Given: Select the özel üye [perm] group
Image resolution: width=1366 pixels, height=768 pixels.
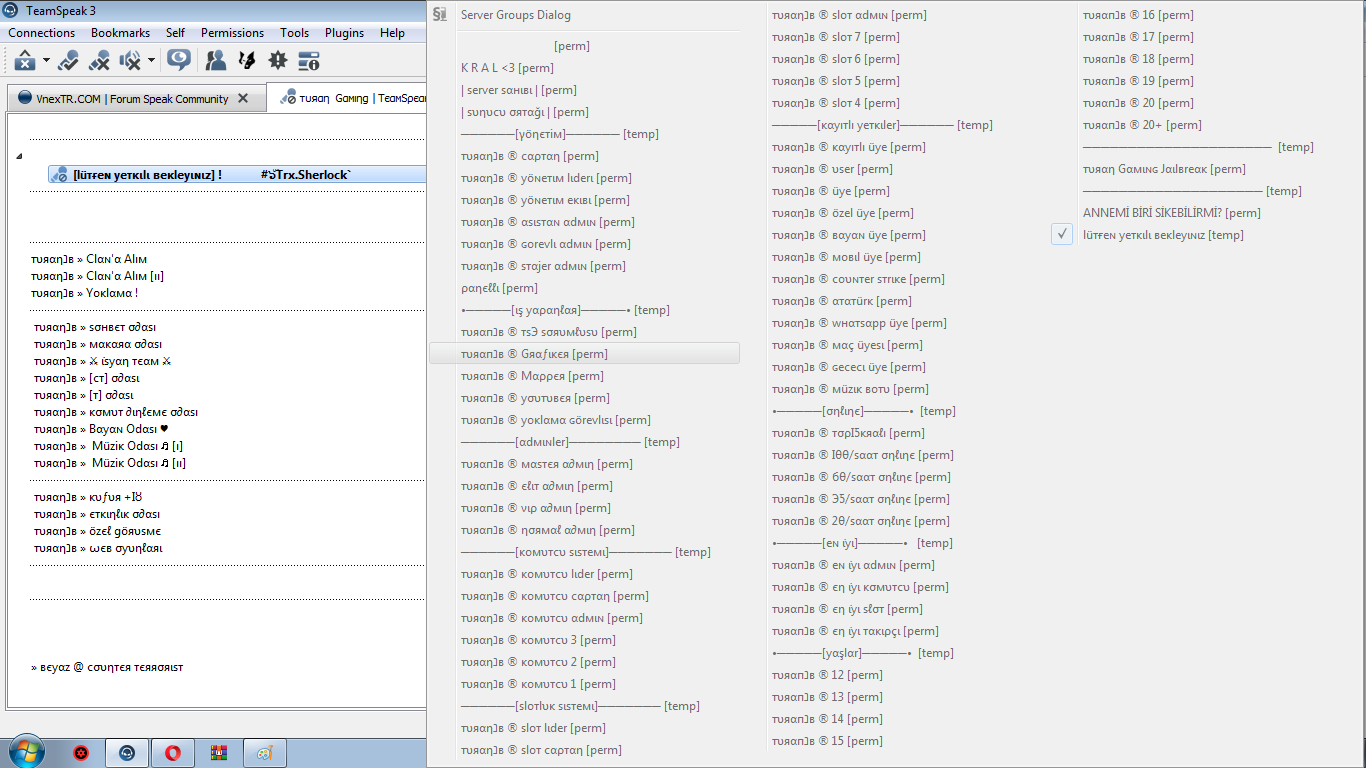Looking at the screenshot, I should (842, 213).
